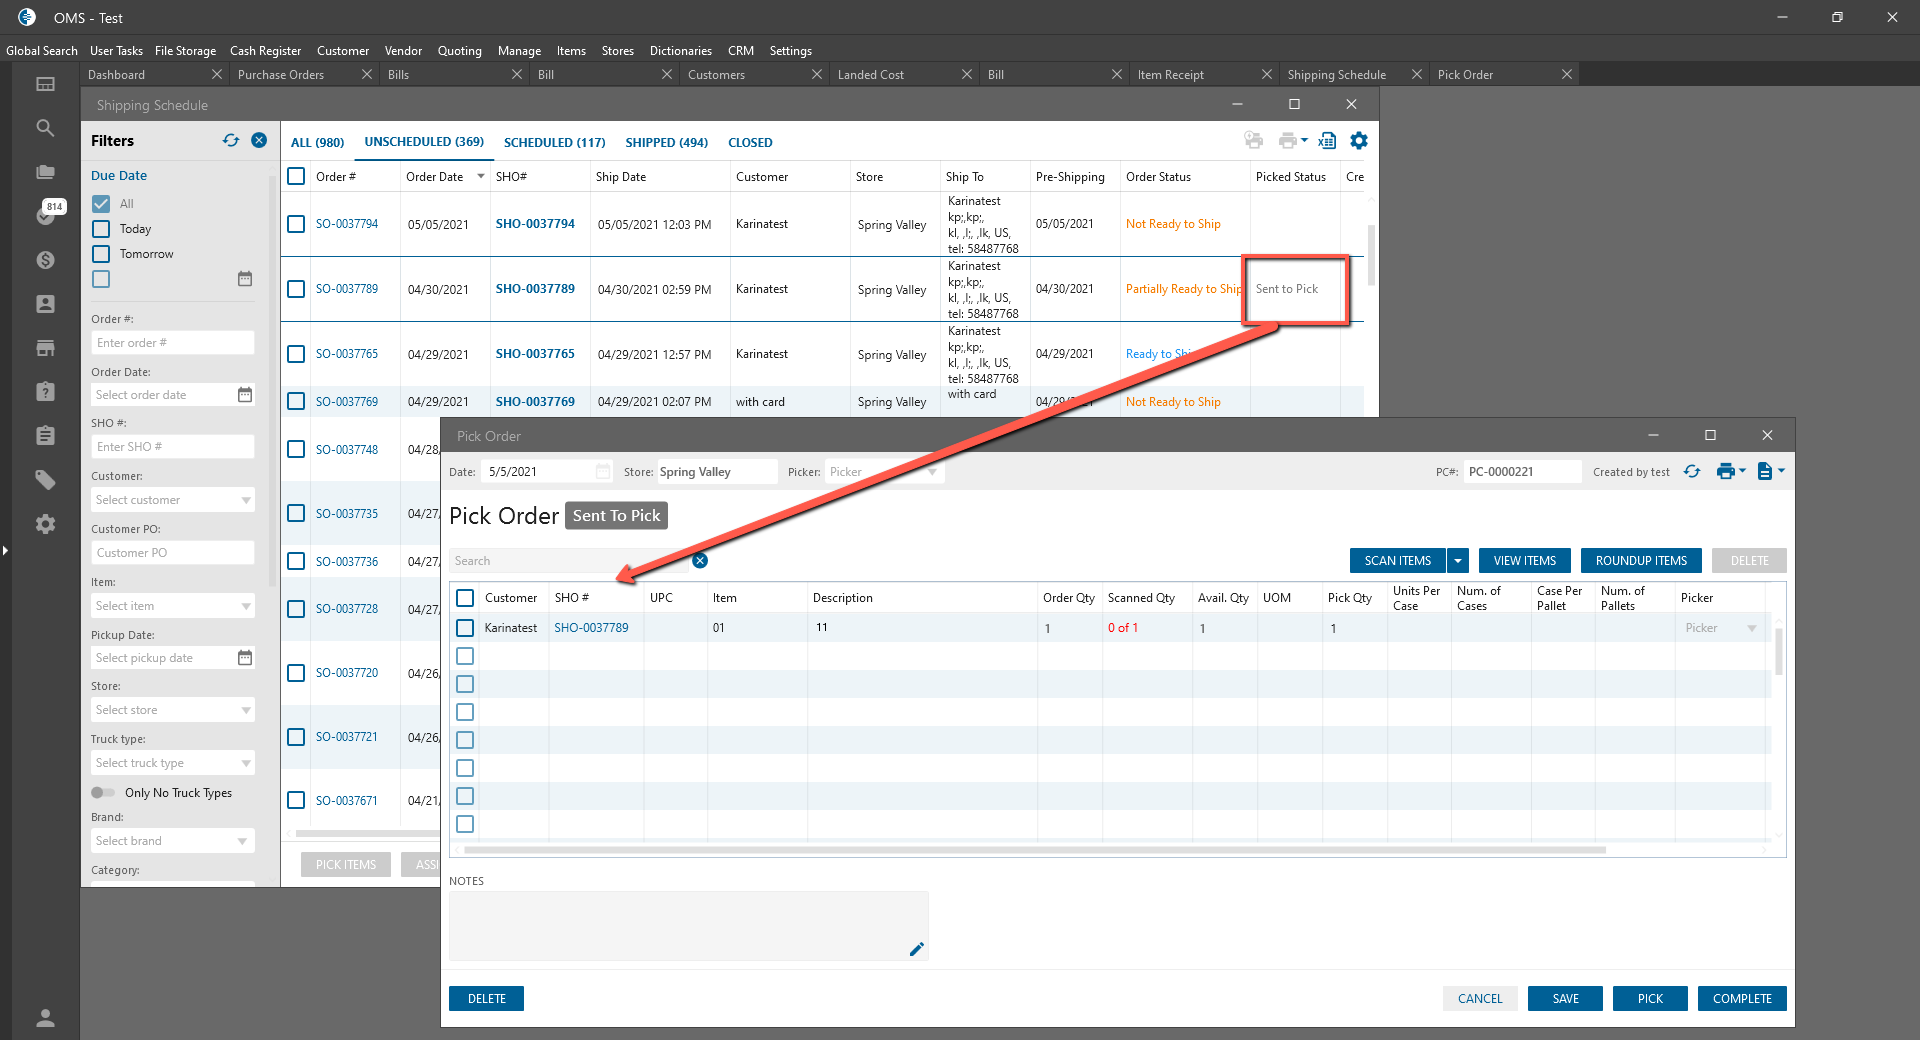Image resolution: width=1920 pixels, height=1040 pixels.
Task: Focus the Customer PO filter field
Action: tap(173, 553)
